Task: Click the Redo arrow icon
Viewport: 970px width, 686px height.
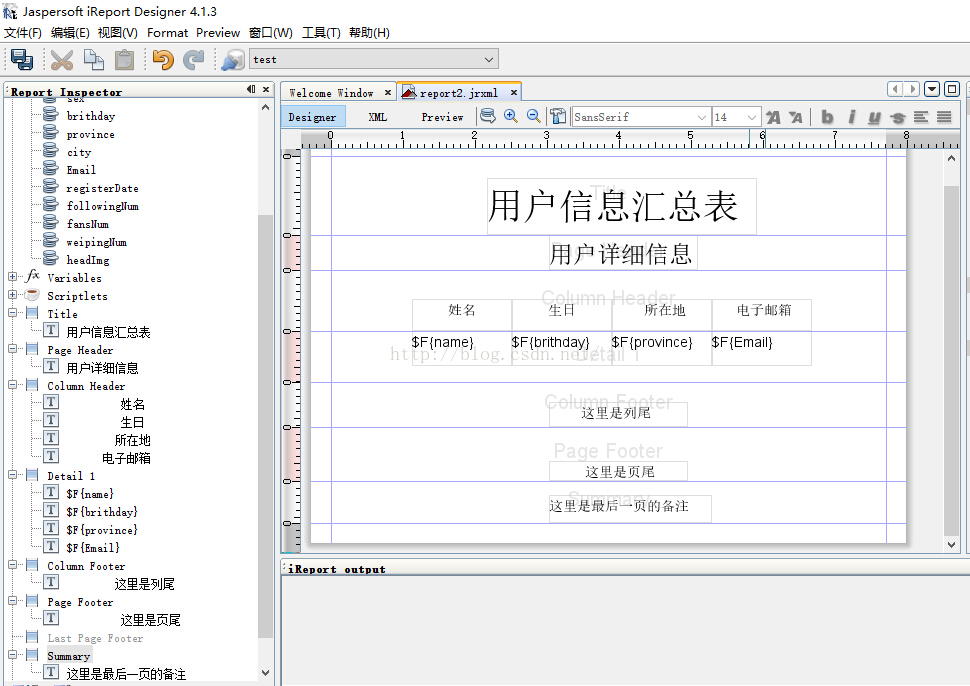Action: point(194,59)
